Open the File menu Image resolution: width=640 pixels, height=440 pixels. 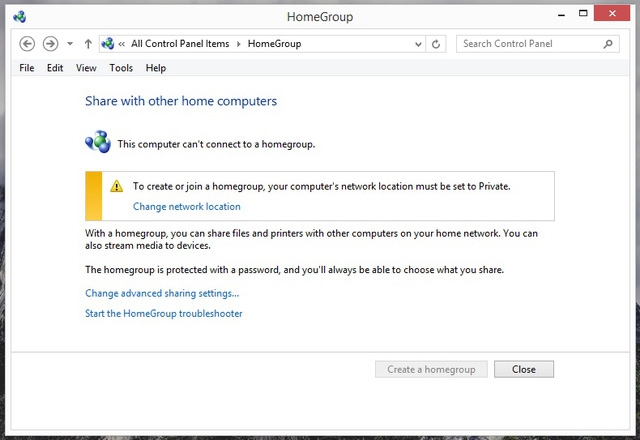27,68
